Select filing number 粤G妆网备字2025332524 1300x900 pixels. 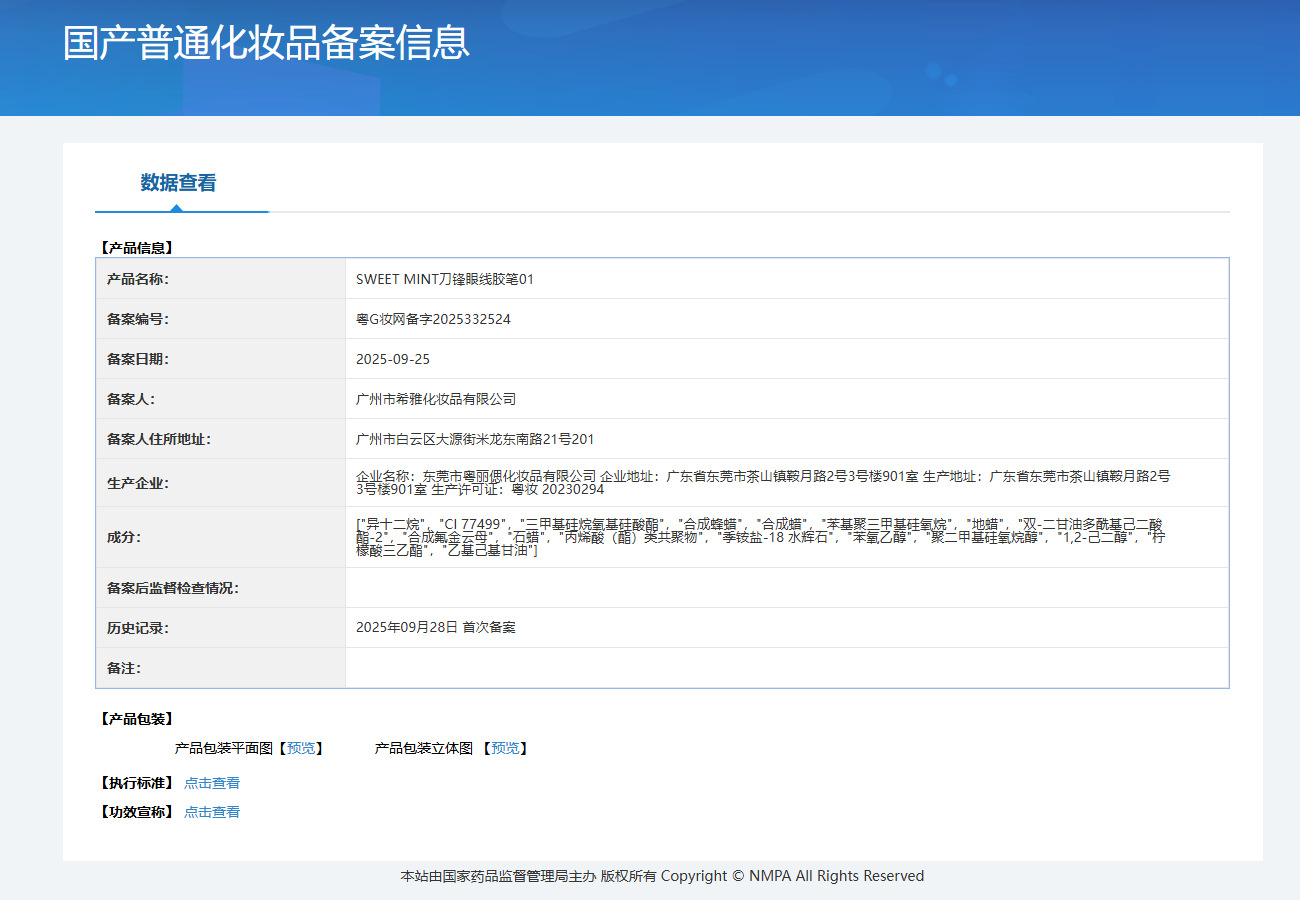pos(433,319)
